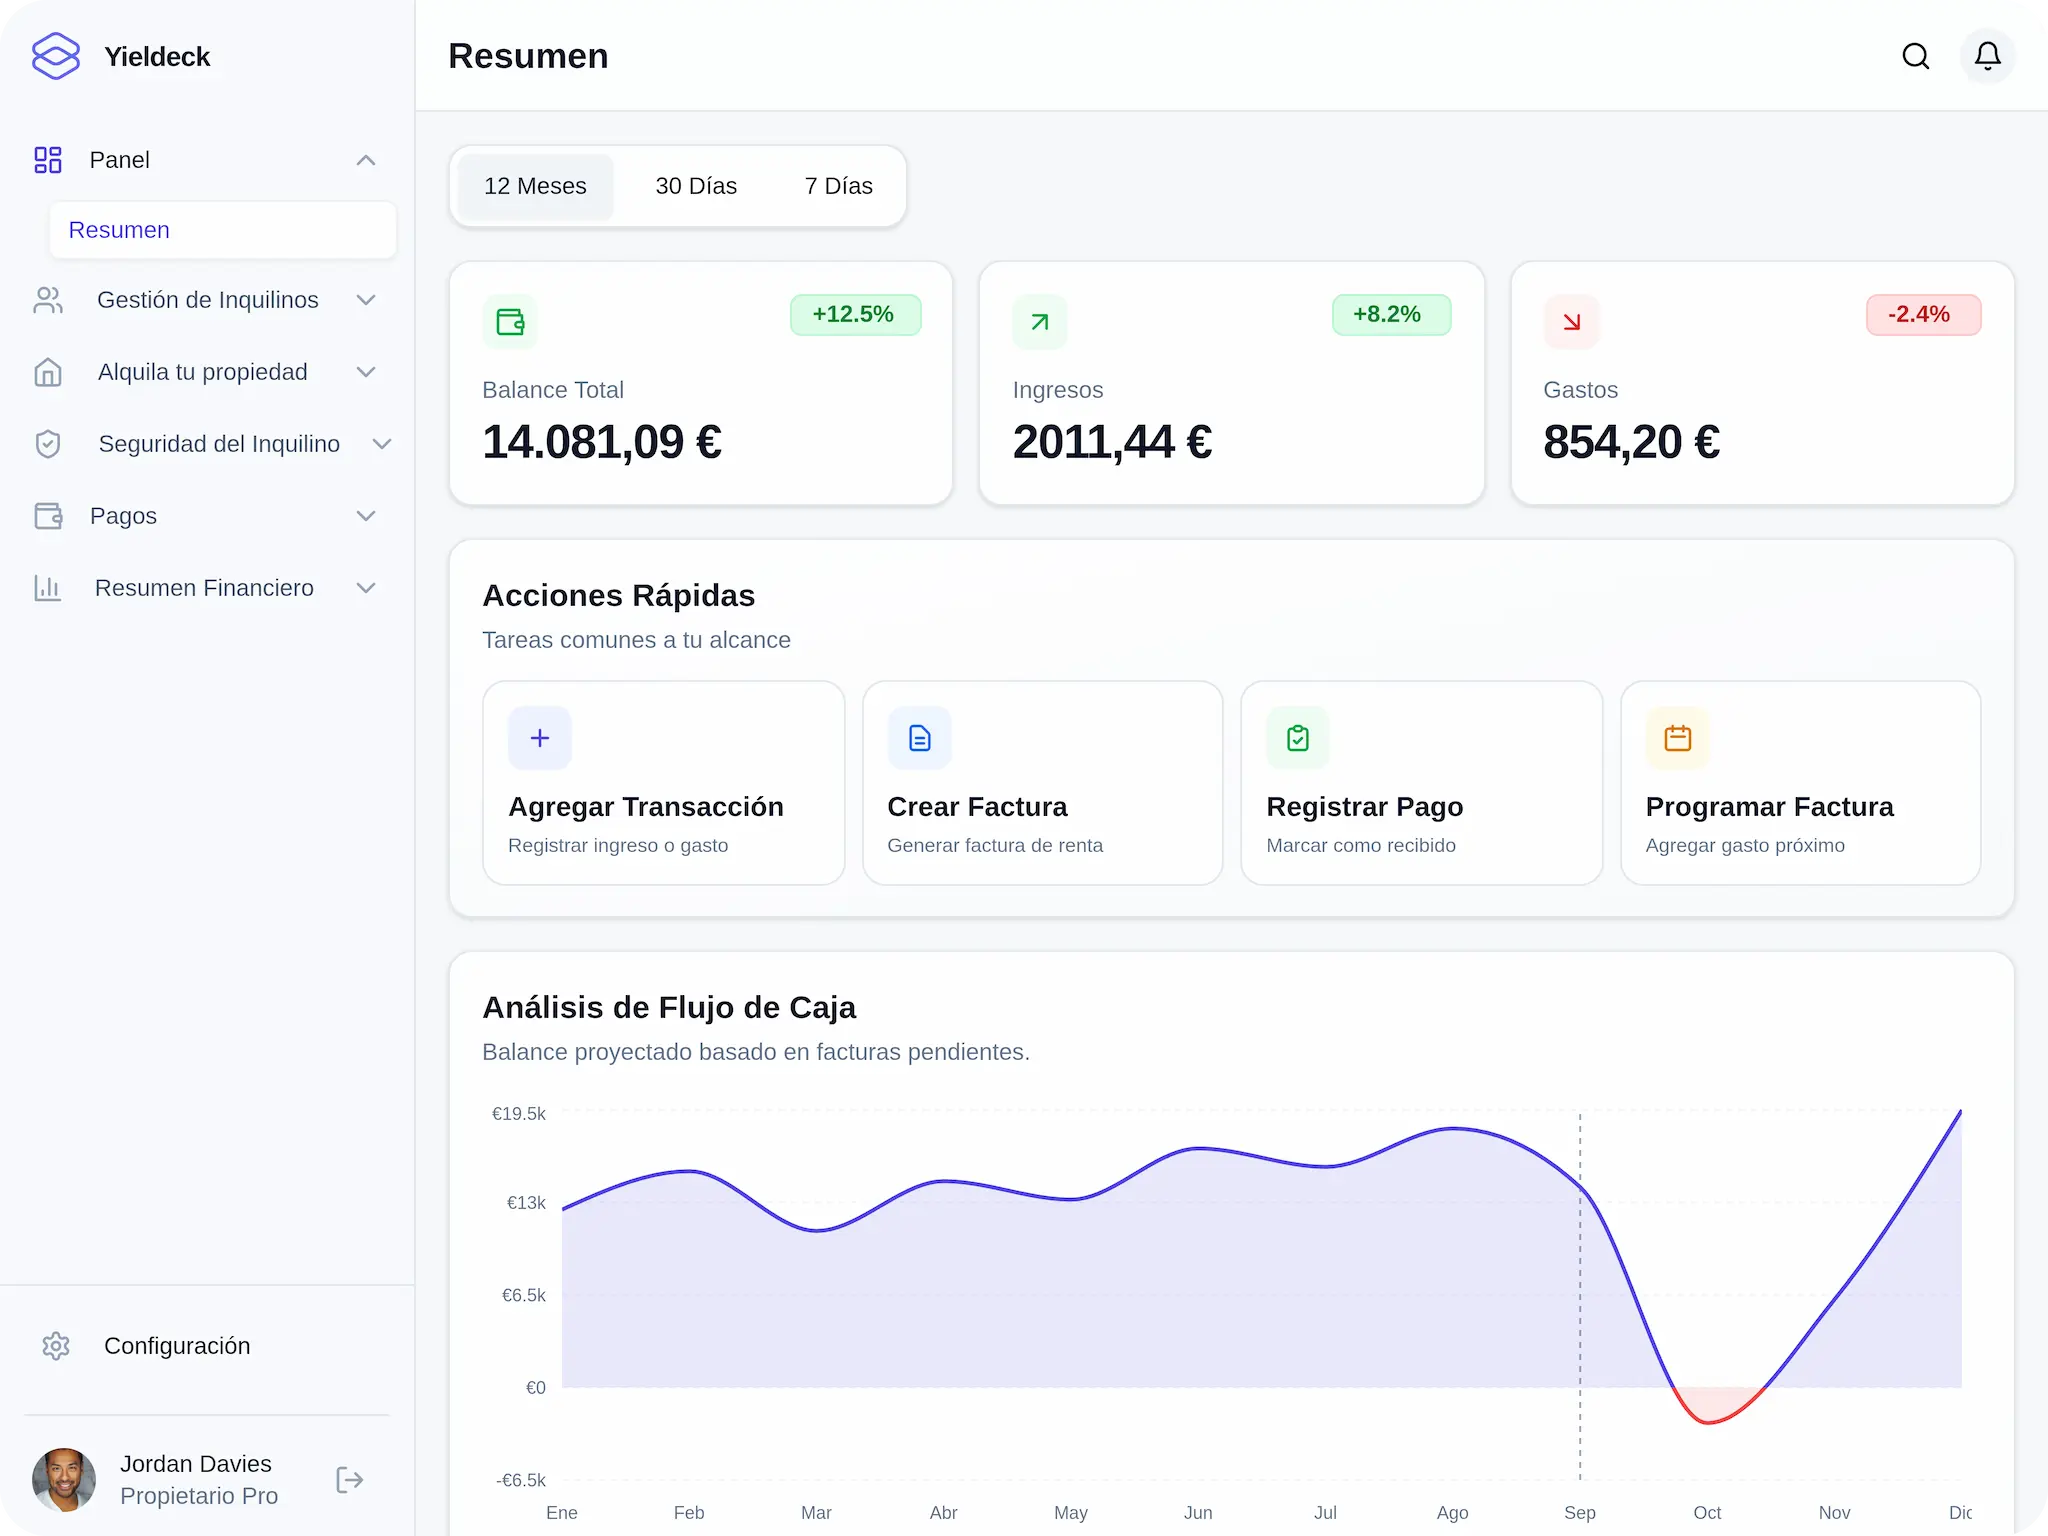Open the Resumen sidebar link
2048x1536 pixels.
(119, 230)
